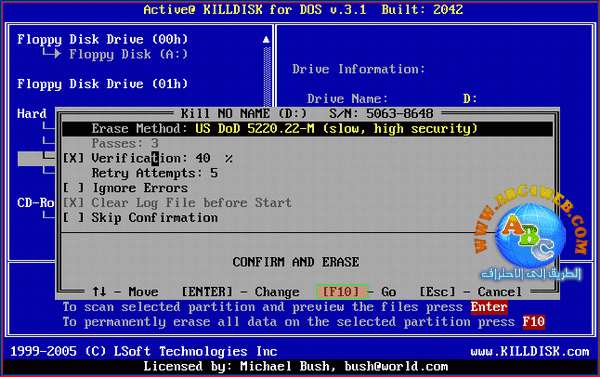Click the [Esc] Cancel hint
The image size is (600, 377).
point(470,292)
